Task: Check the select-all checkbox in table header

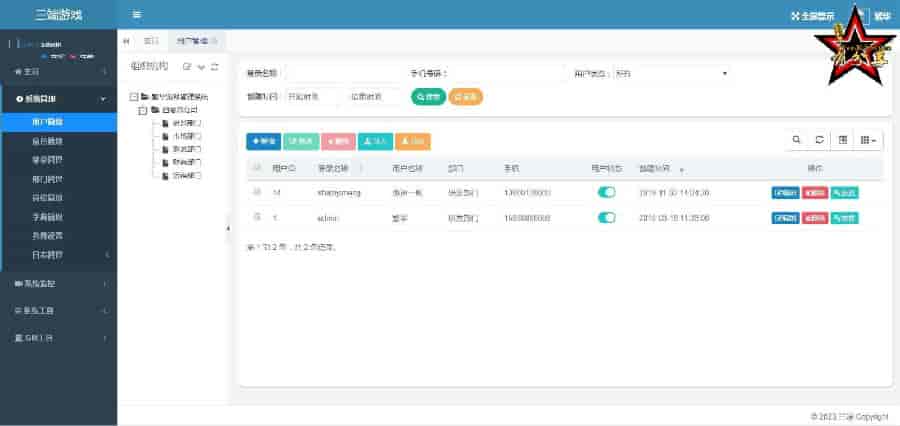Action: click(x=257, y=169)
